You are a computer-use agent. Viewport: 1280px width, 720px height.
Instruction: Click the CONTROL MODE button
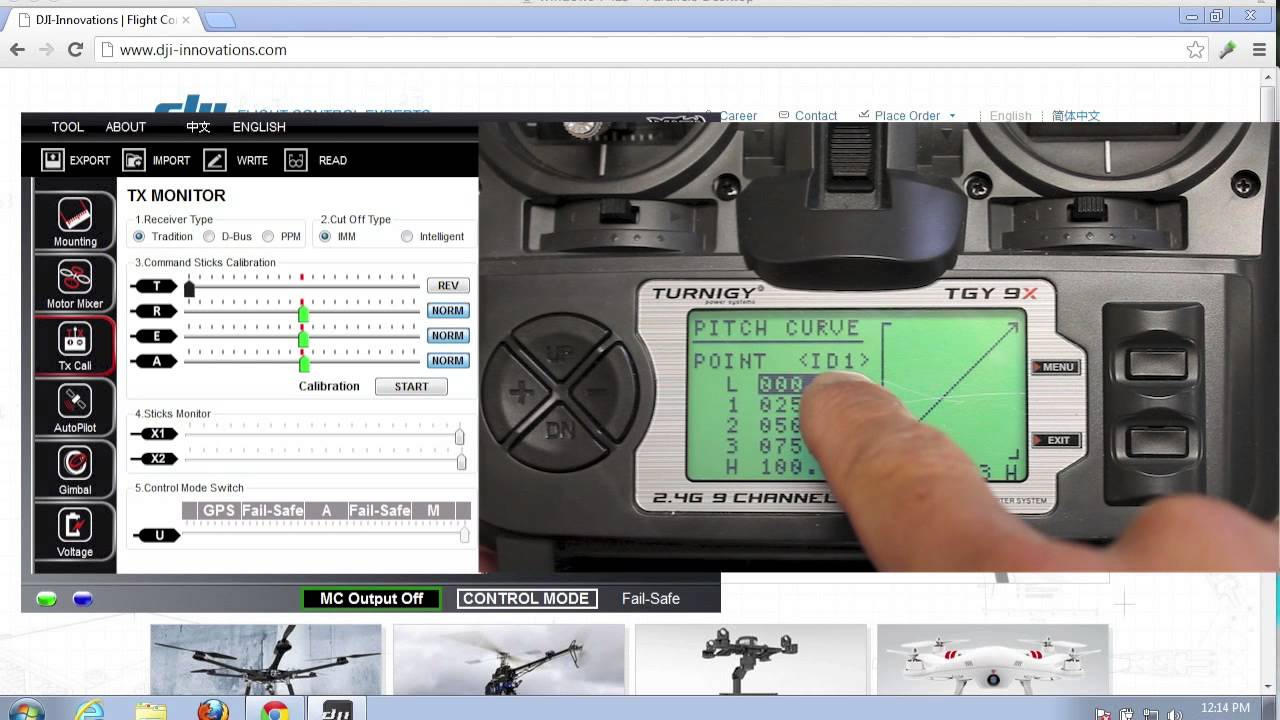coord(526,599)
